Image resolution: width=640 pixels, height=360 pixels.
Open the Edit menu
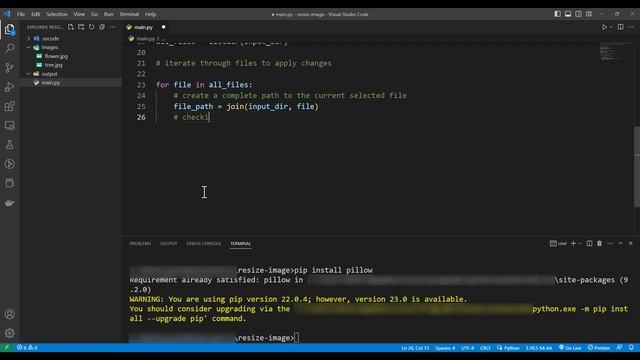tap(36, 14)
